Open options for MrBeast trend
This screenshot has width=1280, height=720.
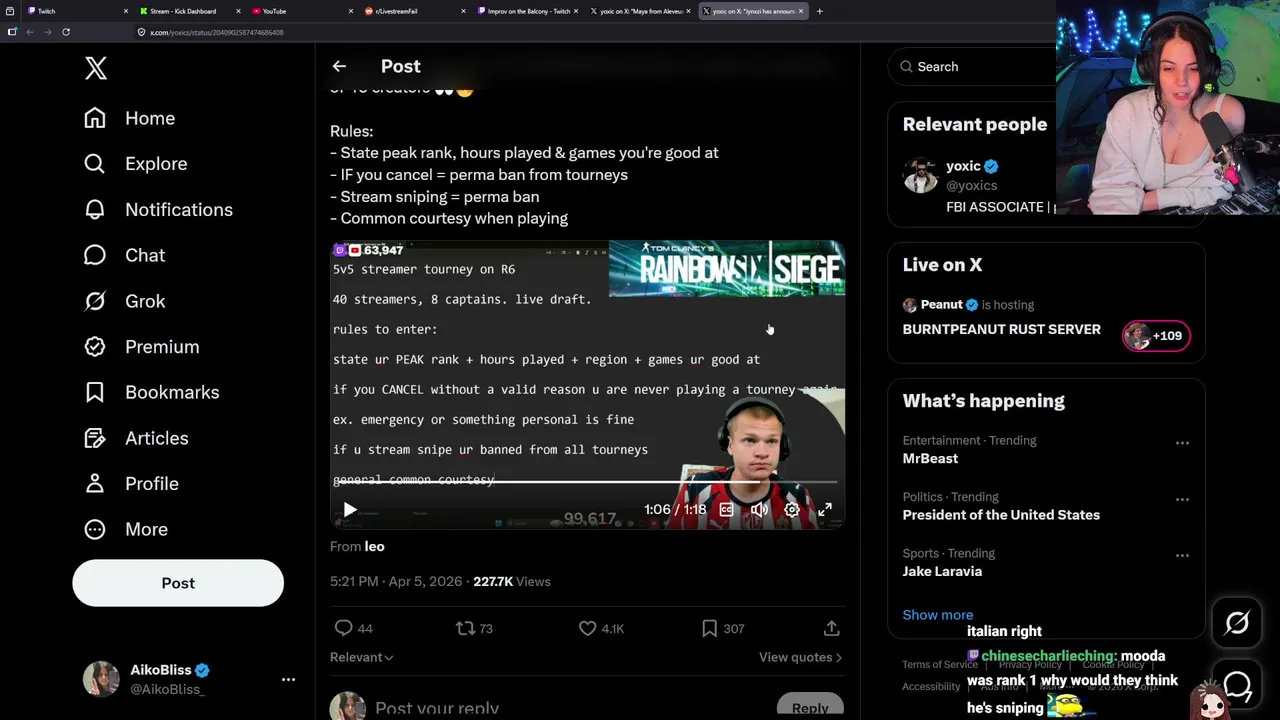[1182, 443]
